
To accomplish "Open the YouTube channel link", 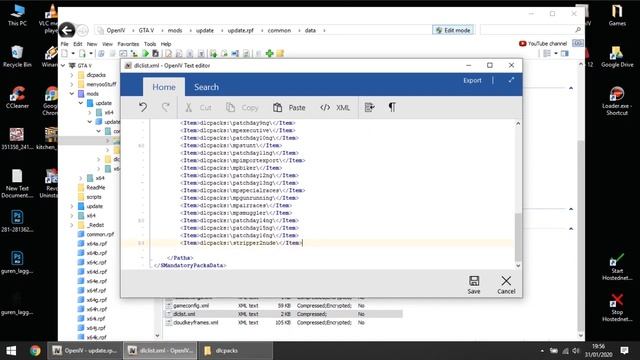I will [x=543, y=43].
